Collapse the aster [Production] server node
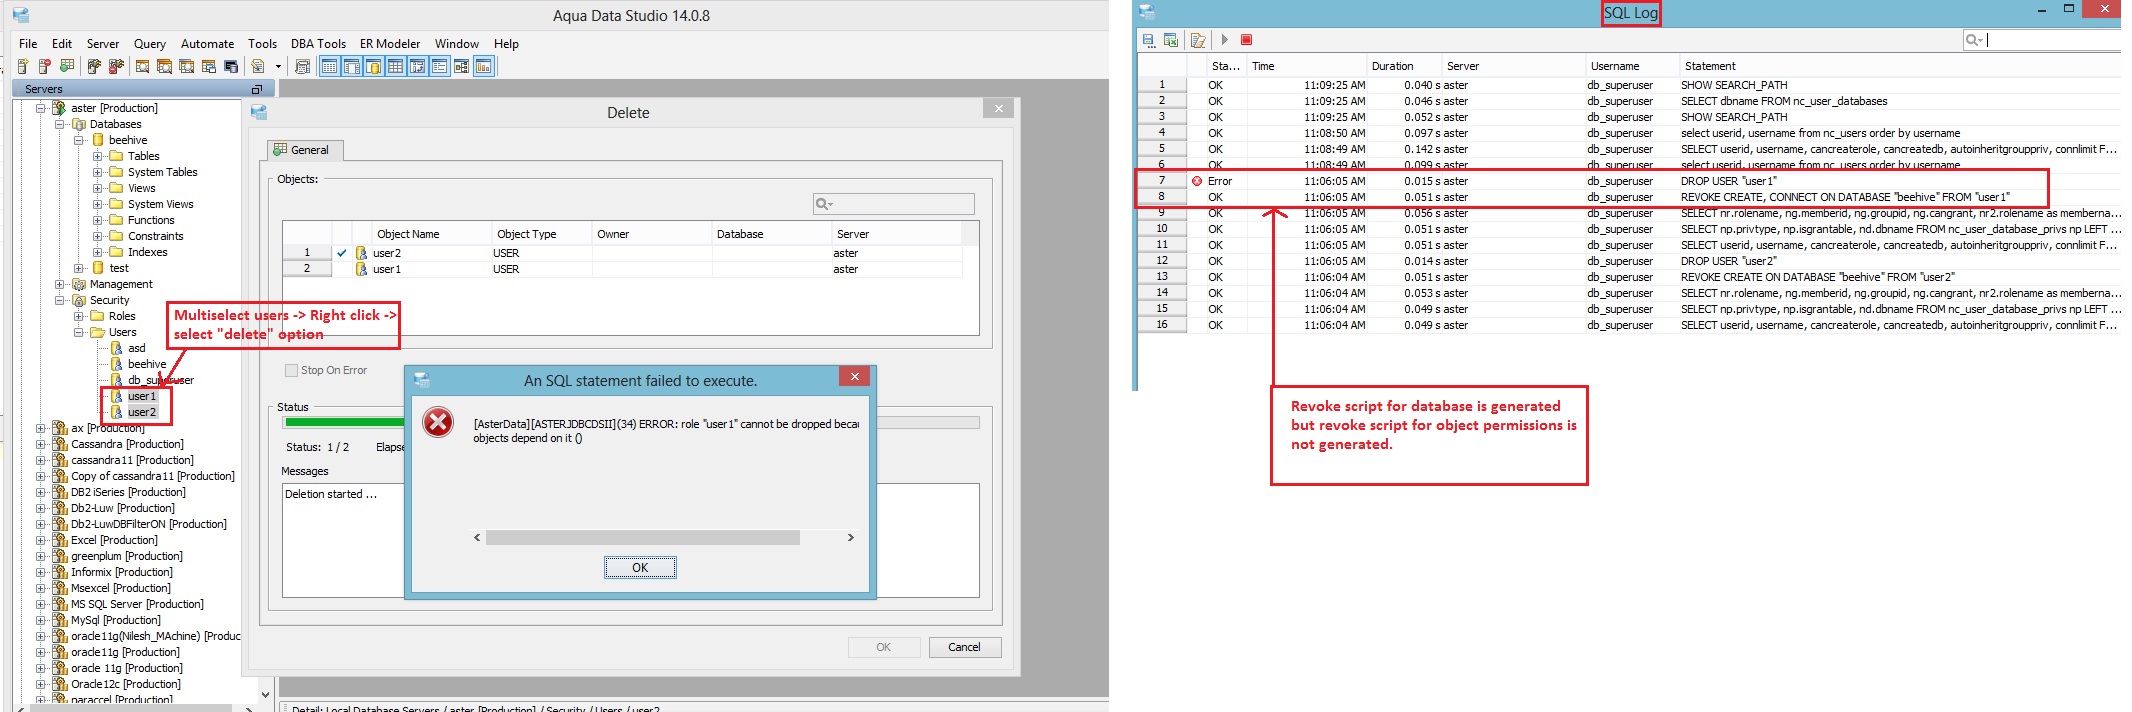This screenshot has height=712, width=2132. tap(41, 108)
